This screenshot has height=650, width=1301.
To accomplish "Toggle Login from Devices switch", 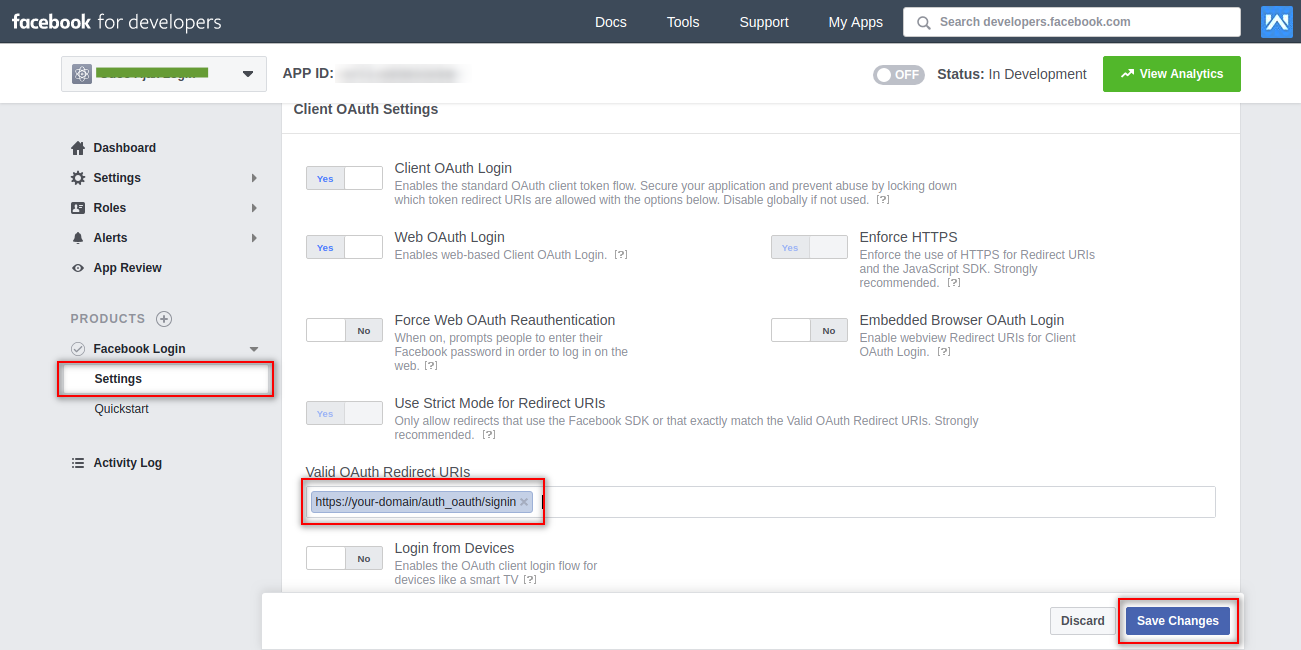I will pos(344,558).
